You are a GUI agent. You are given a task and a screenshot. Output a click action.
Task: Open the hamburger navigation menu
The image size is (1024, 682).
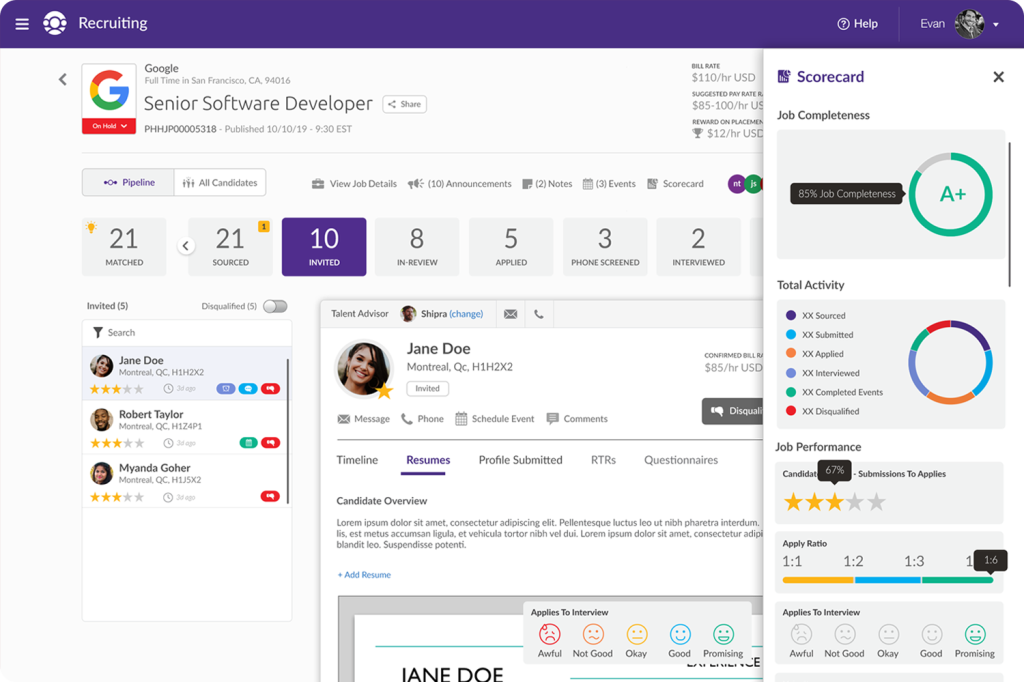coord(22,23)
